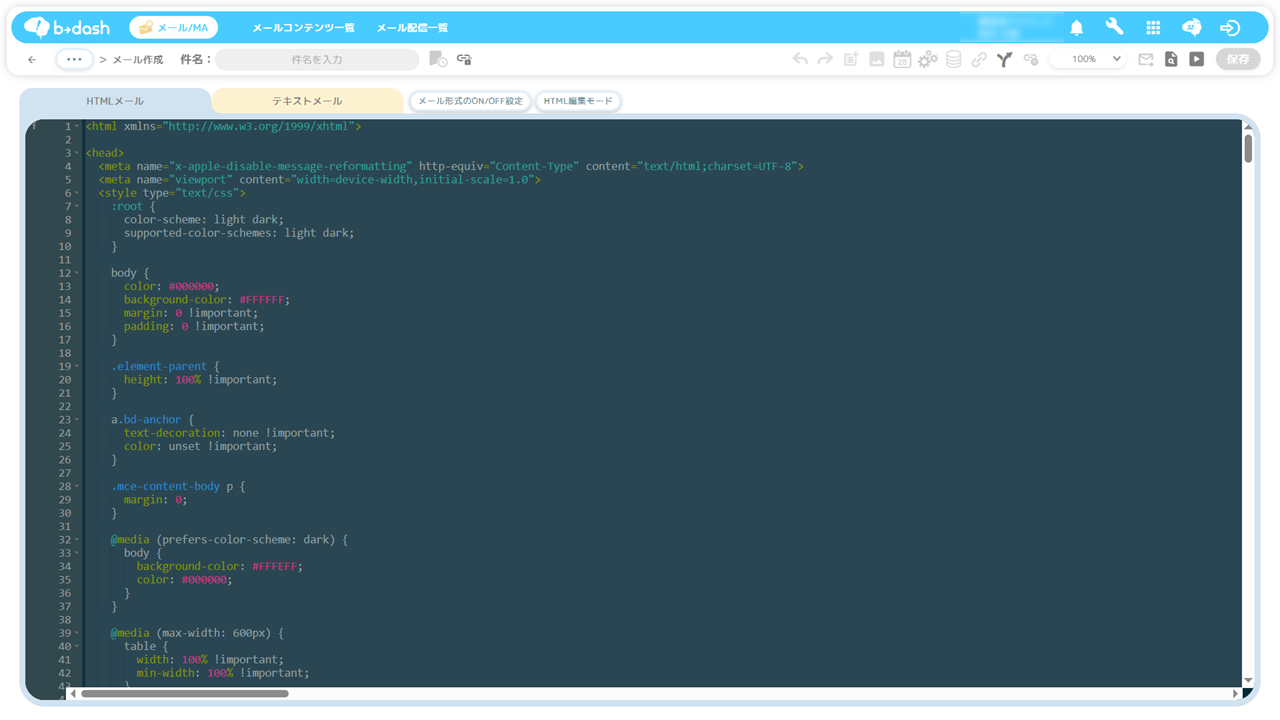This screenshot has width=1280, height=720.
Task: Click the horizontal scrollbar thumb
Action: (185, 693)
